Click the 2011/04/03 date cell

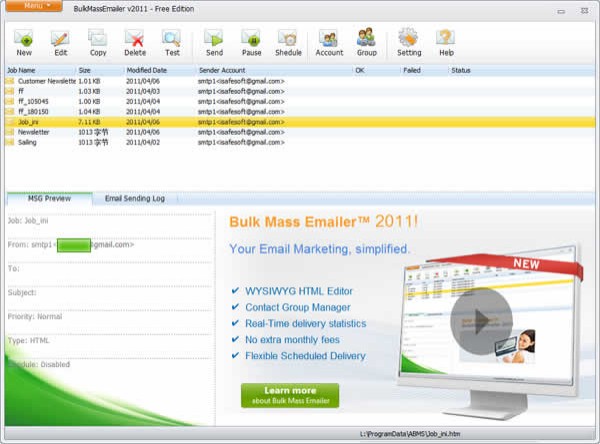click(143, 91)
